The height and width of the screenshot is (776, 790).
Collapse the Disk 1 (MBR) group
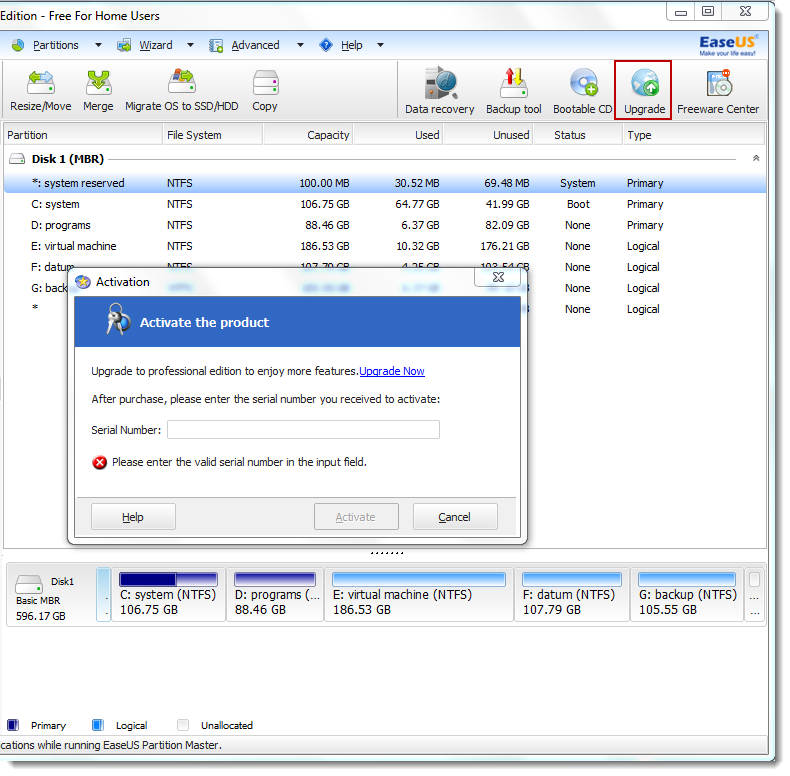pyautogui.click(x=755, y=158)
